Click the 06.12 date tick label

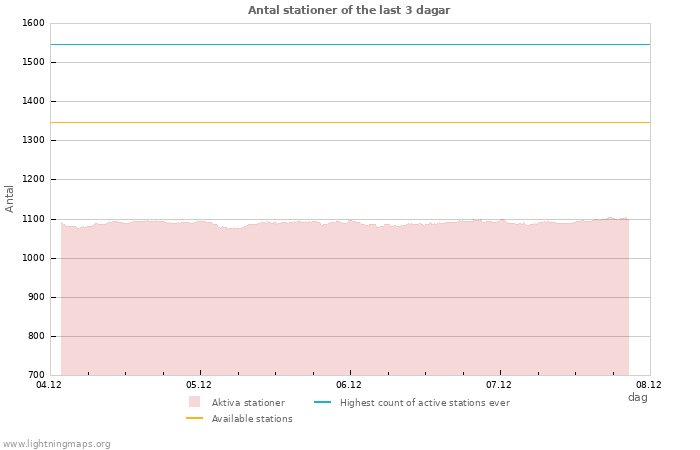click(349, 384)
